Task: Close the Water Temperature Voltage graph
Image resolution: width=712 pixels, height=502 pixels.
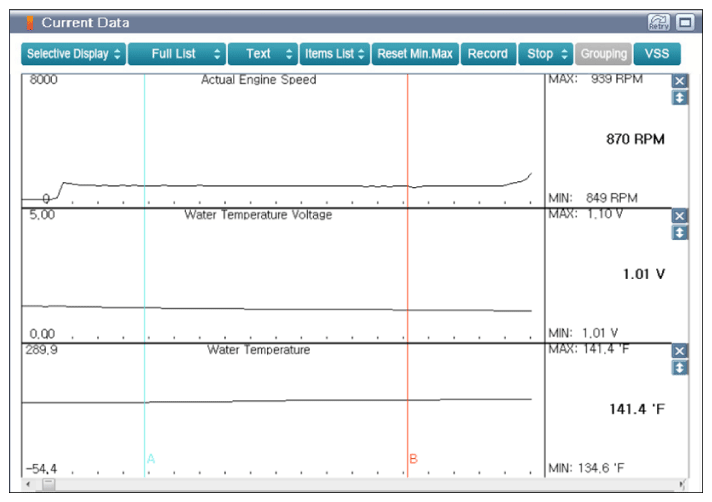Action: [x=679, y=216]
